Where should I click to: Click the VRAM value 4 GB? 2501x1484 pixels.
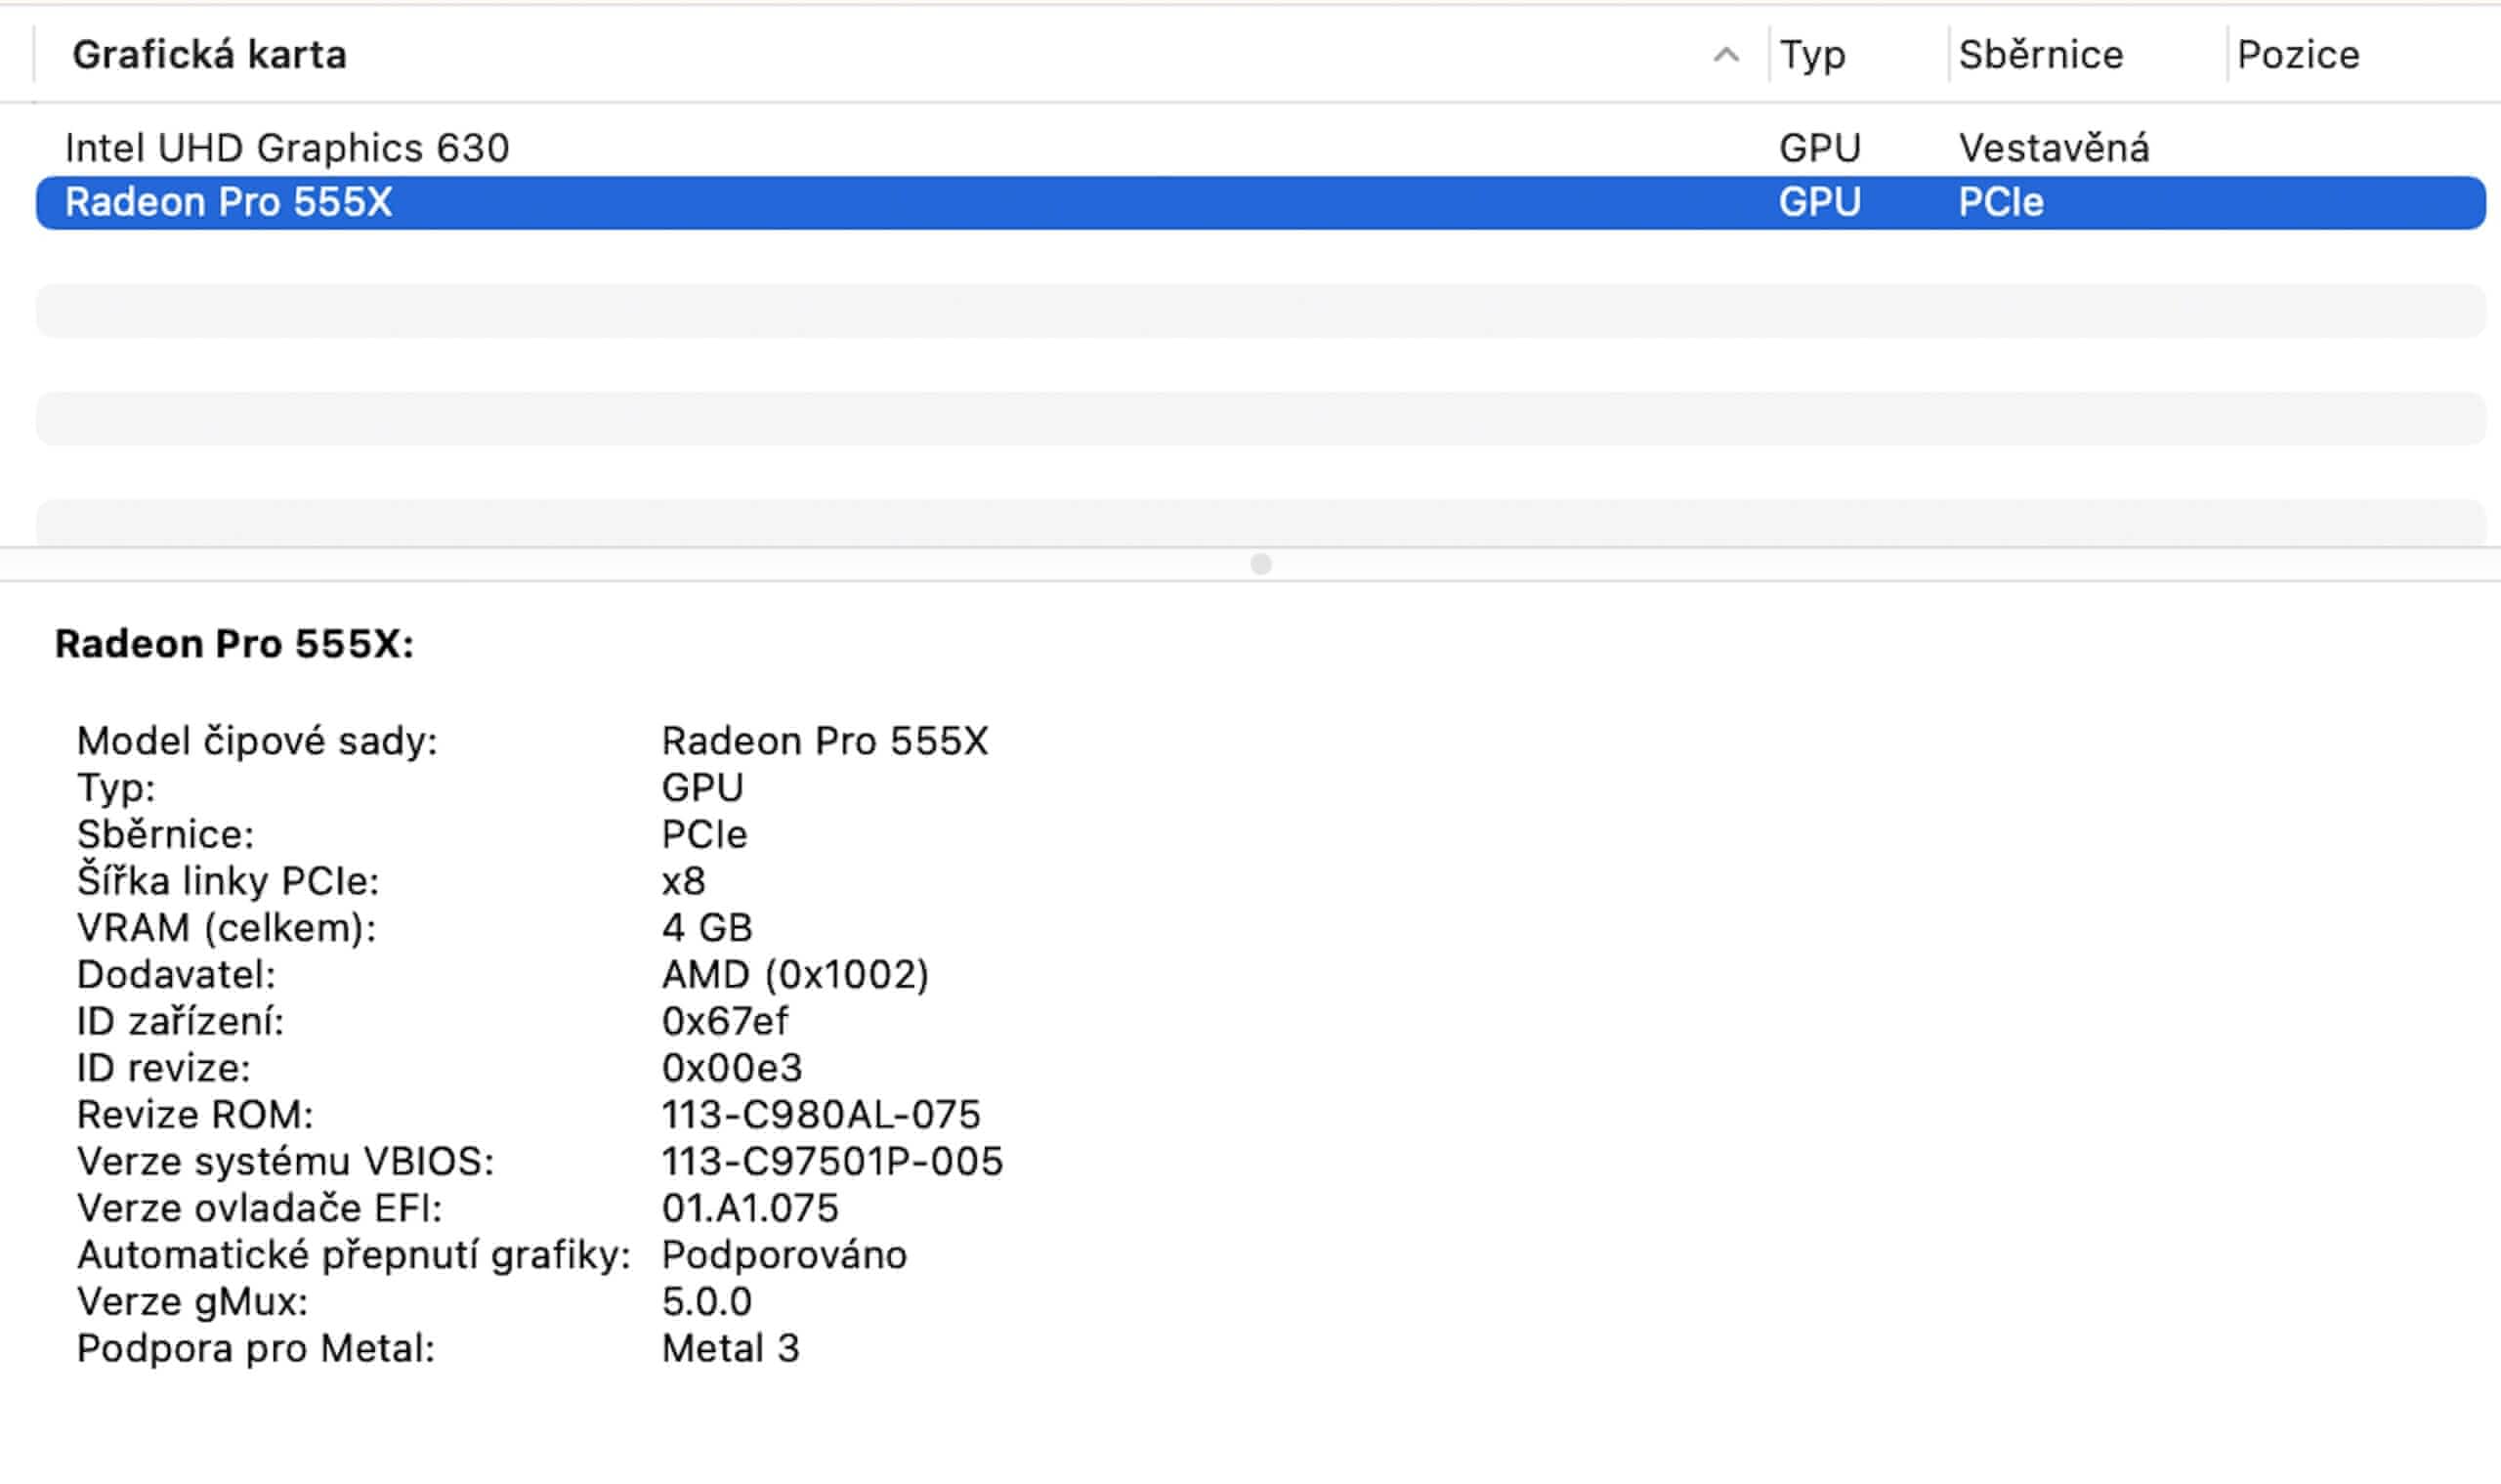coord(706,928)
